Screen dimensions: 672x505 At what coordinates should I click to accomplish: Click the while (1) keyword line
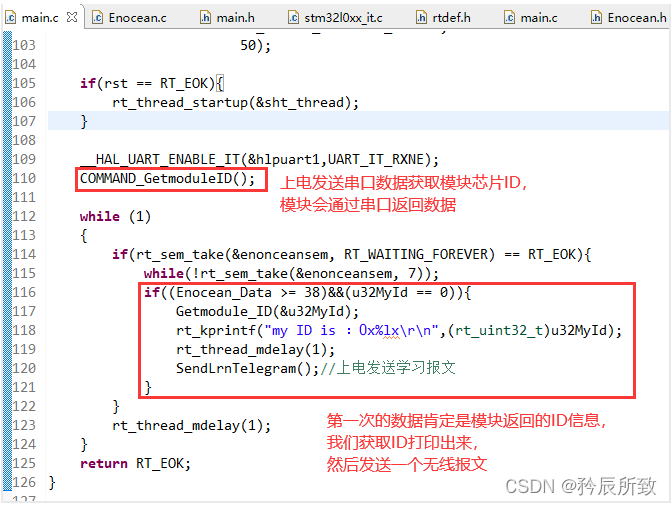115,216
